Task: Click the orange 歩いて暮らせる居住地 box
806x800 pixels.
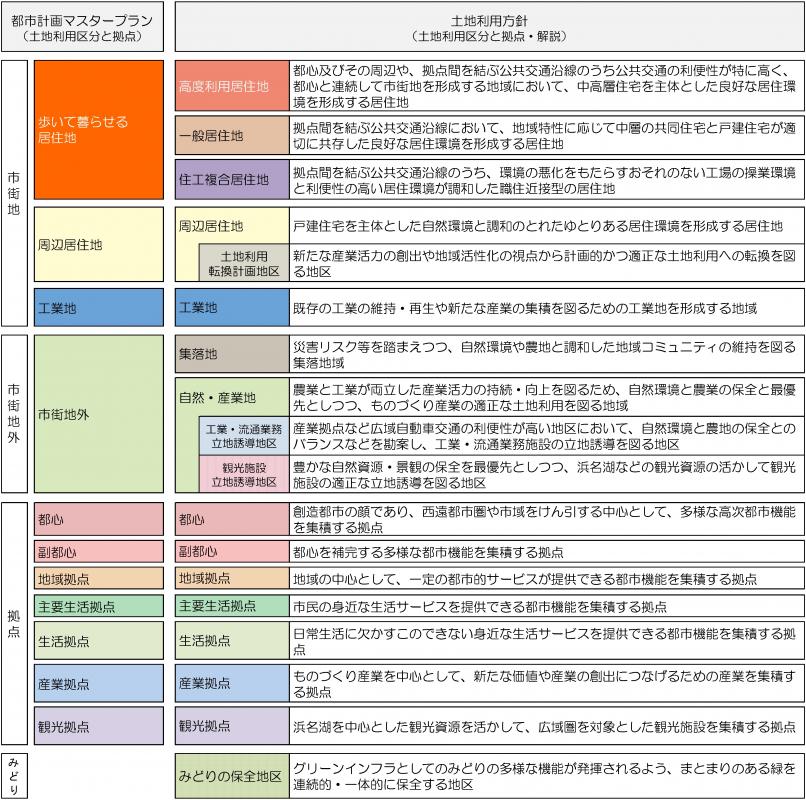Action: pos(98,129)
